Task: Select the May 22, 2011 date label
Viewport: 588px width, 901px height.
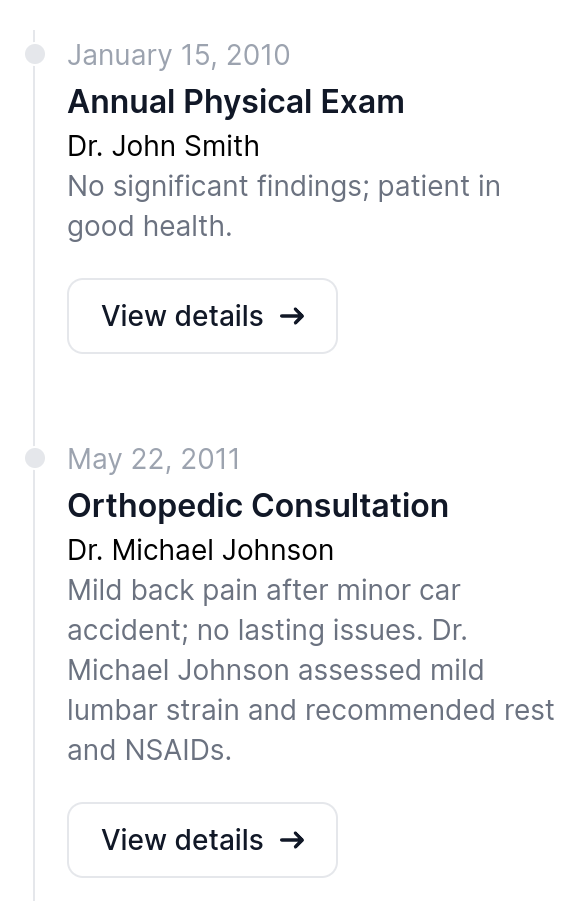Action: pos(153,459)
